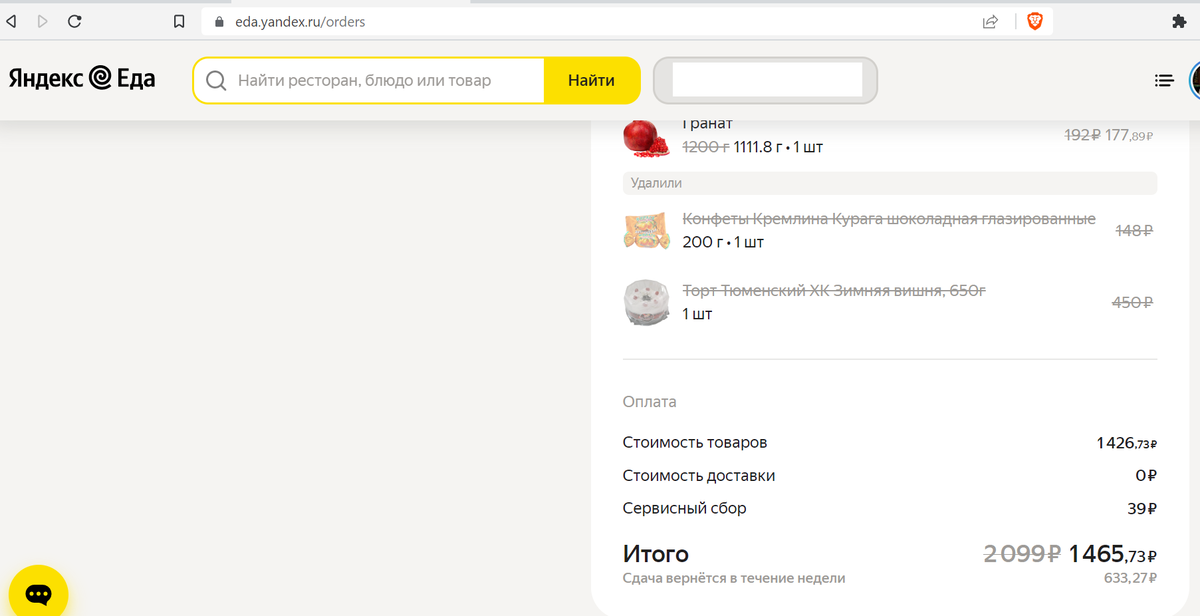Screen dimensions: 1200x616
Task: Select the Гранат item name
Action: tap(707, 123)
